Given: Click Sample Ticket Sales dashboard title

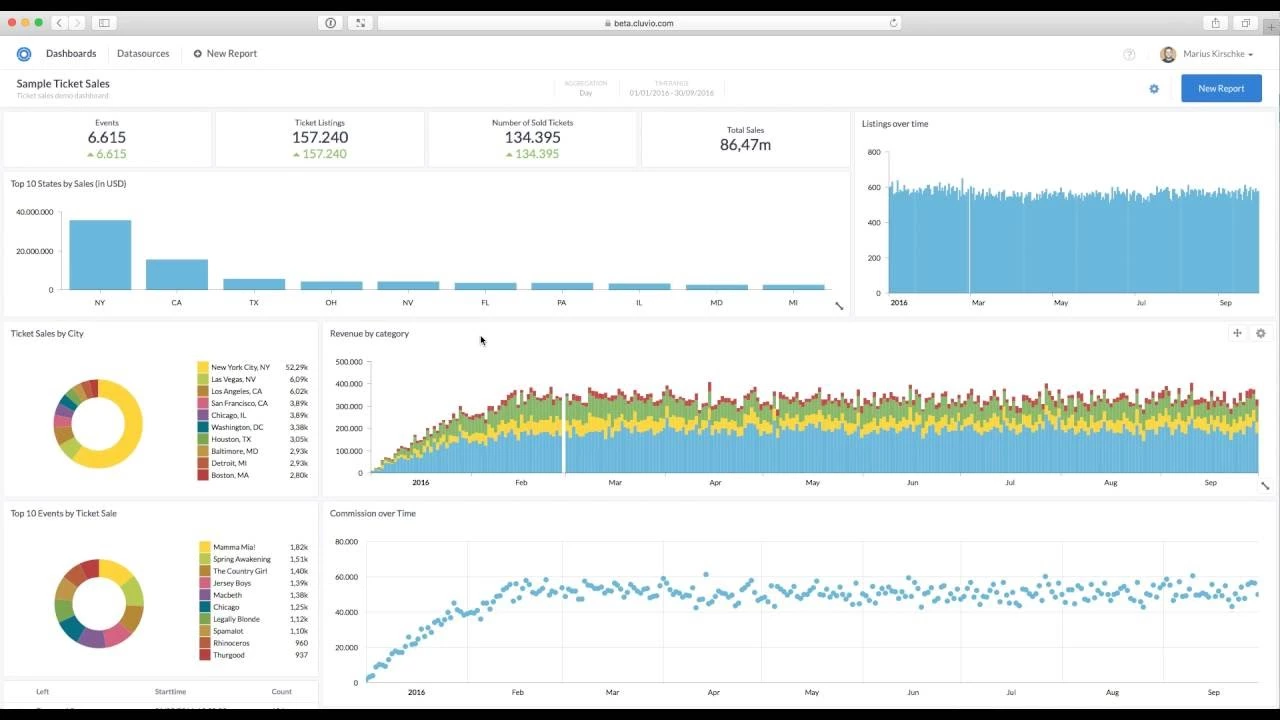Looking at the screenshot, I should tap(63, 84).
